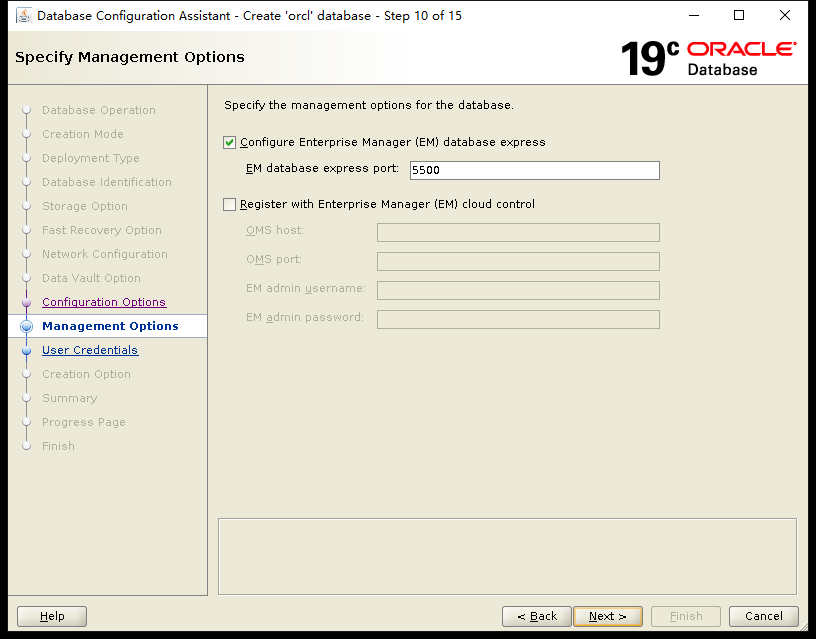Viewport: 816px width, 639px height.
Task: Click the 'Fast Recovery Option' step text
Action: 102,230
